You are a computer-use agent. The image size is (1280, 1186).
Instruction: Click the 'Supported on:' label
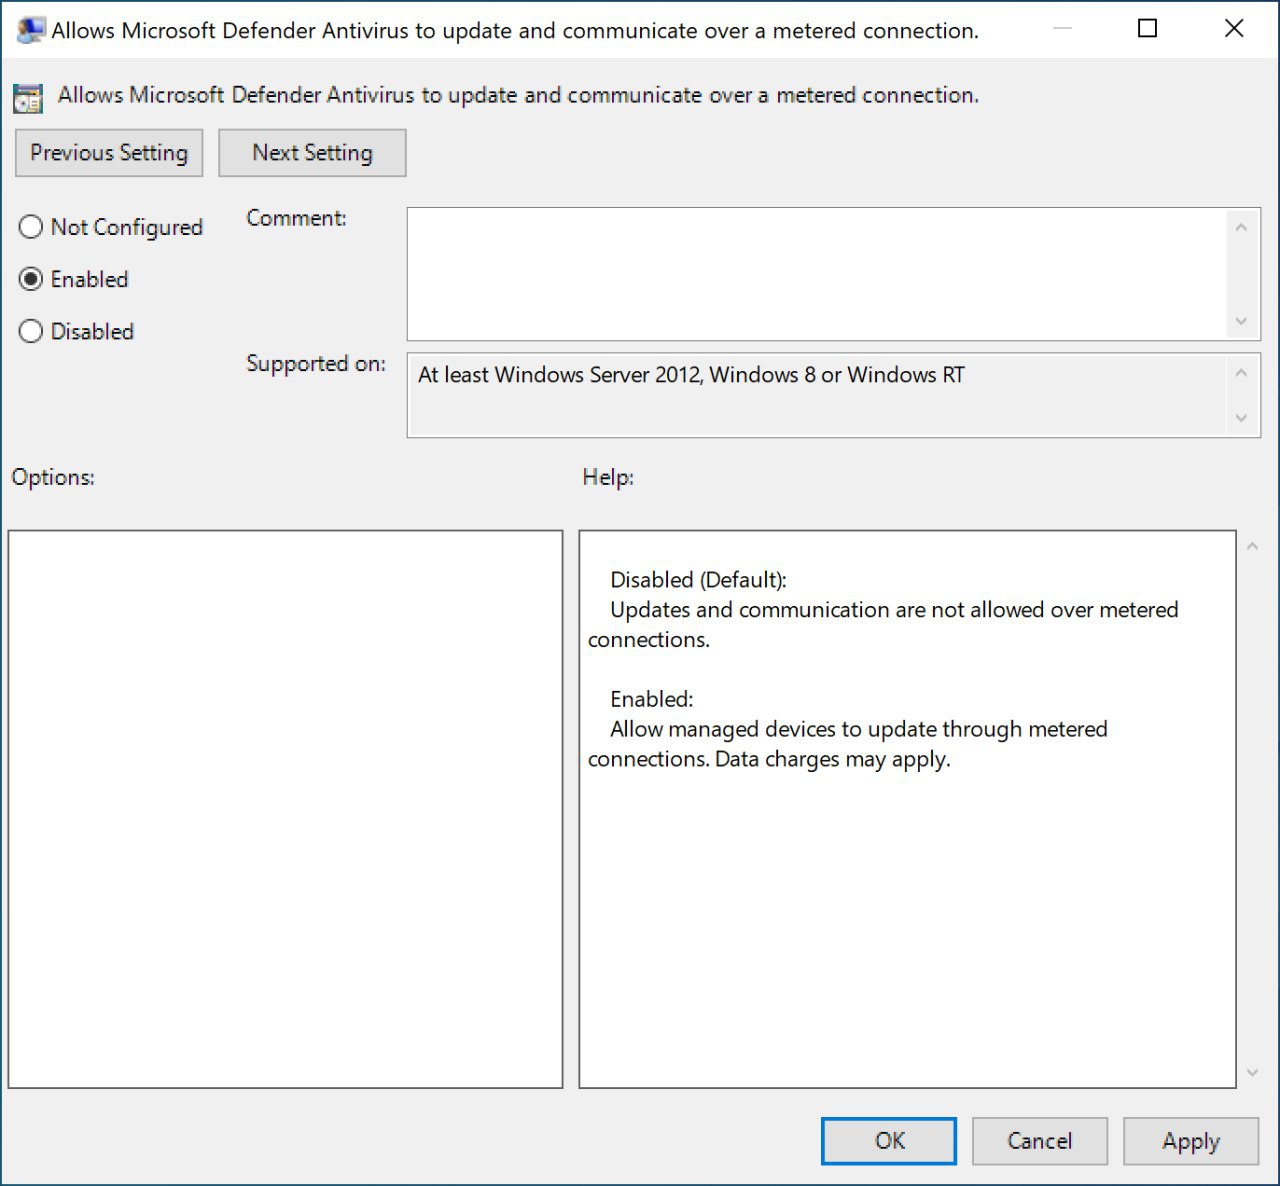point(316,363)
